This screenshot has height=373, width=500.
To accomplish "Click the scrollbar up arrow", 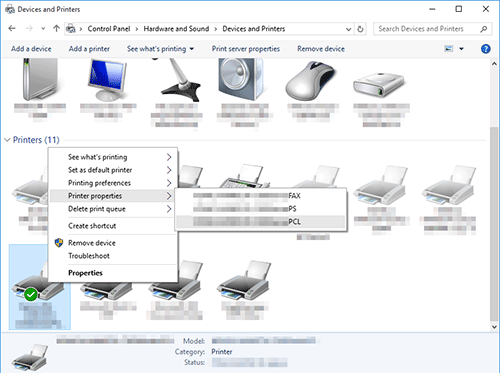I will click(494, 63).
